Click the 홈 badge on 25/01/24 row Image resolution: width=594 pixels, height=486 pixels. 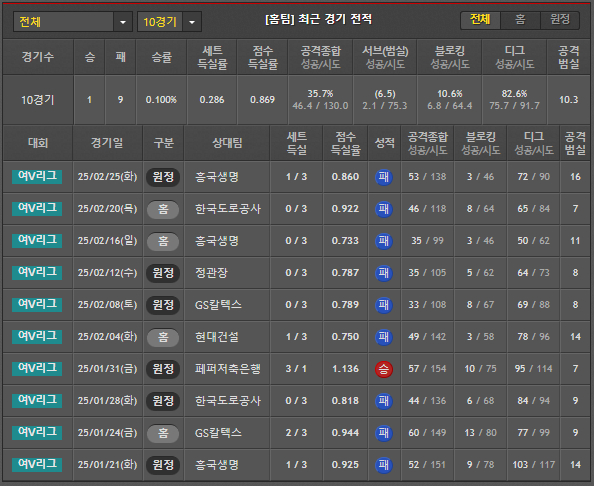(163, 433)
